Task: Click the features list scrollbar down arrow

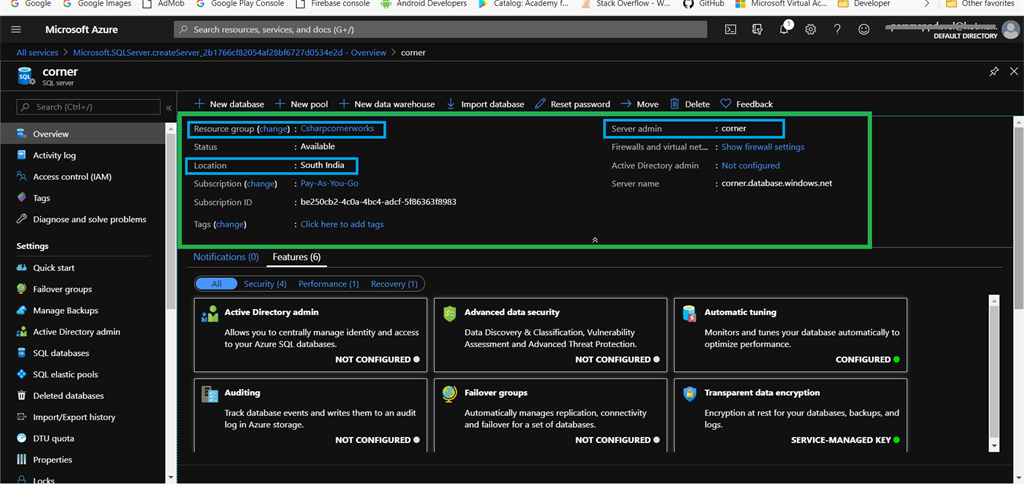Action: click(x=994, y=445)
